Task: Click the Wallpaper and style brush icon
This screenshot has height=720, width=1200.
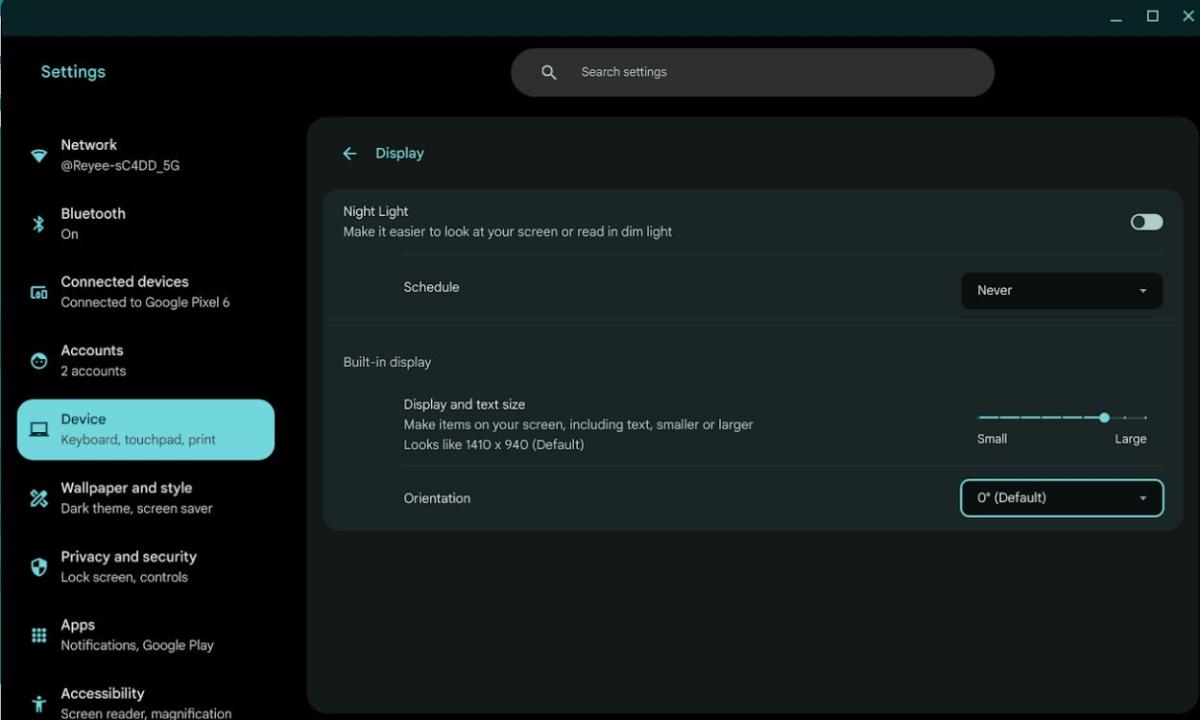Action: (x=39, y=498)
